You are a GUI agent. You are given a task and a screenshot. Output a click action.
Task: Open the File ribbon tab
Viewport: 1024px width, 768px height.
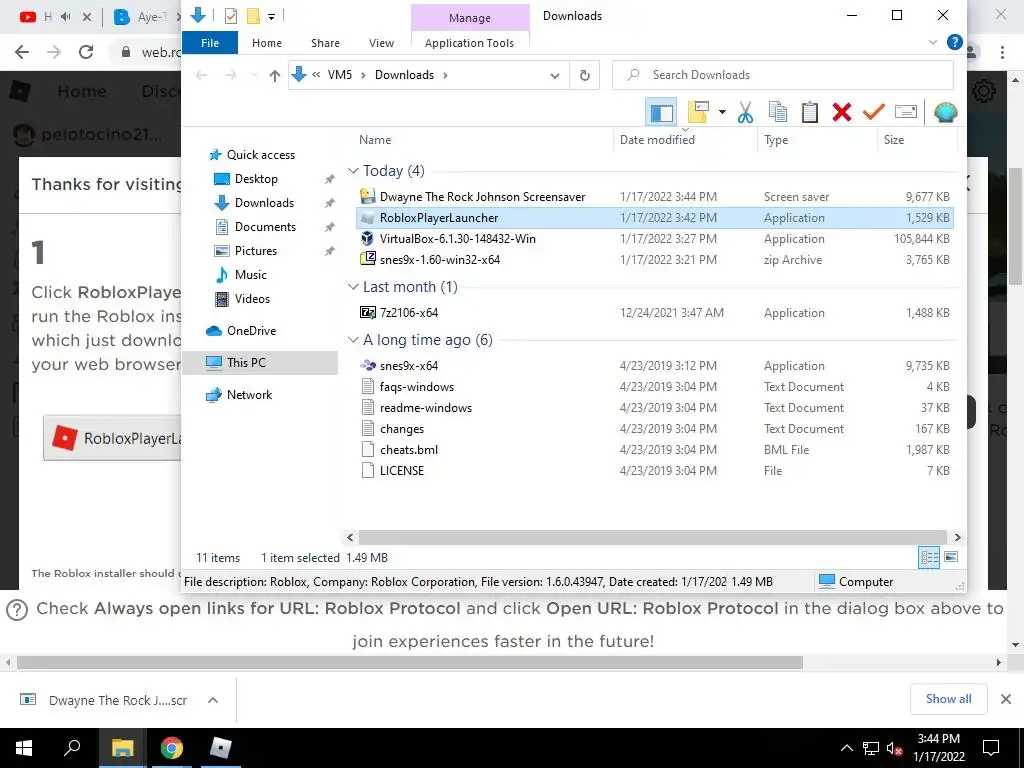pyautogui.click(x=210, y=43)
